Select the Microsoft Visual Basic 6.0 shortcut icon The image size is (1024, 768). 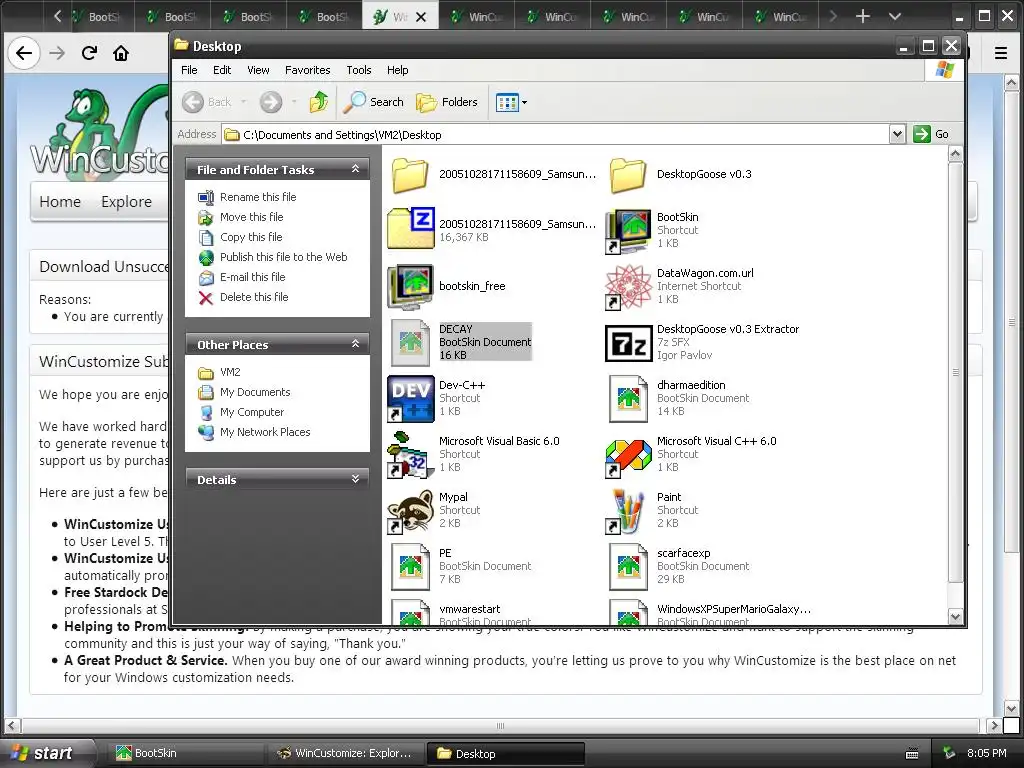click(410, 455)
